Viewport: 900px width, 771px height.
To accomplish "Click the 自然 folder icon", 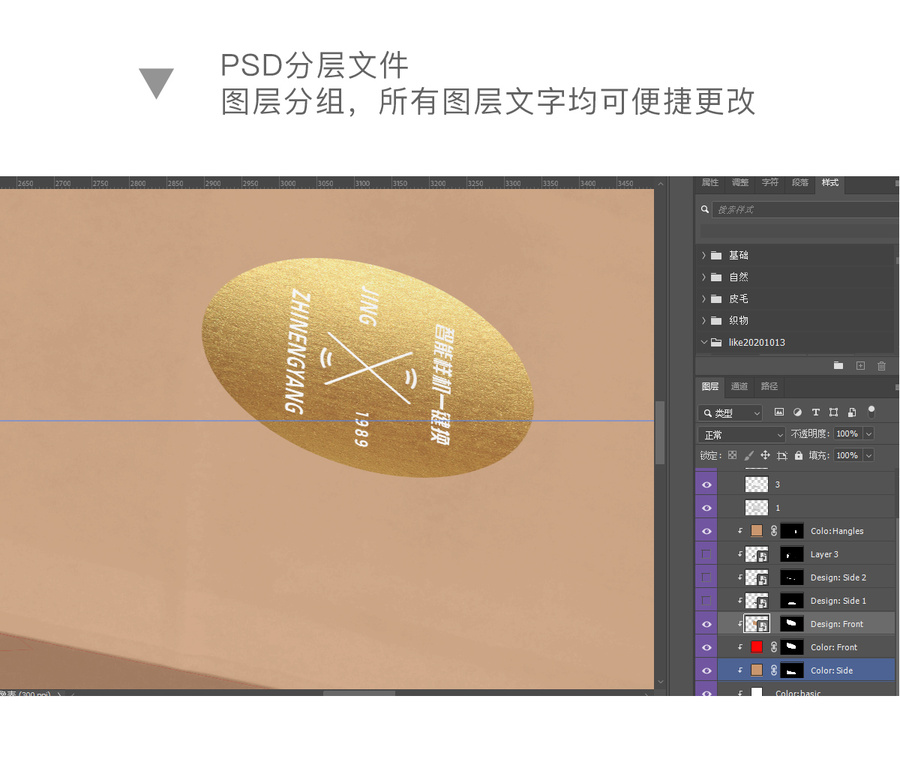I will click(716, 277).
